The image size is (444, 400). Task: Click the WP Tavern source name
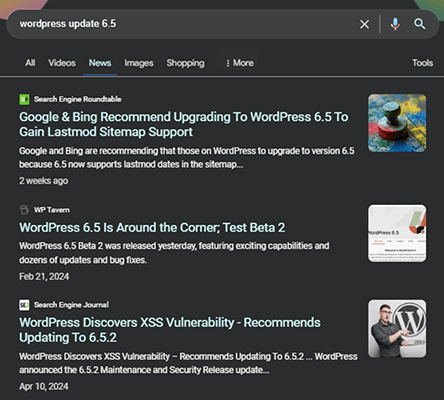click(x=52, y=210)
